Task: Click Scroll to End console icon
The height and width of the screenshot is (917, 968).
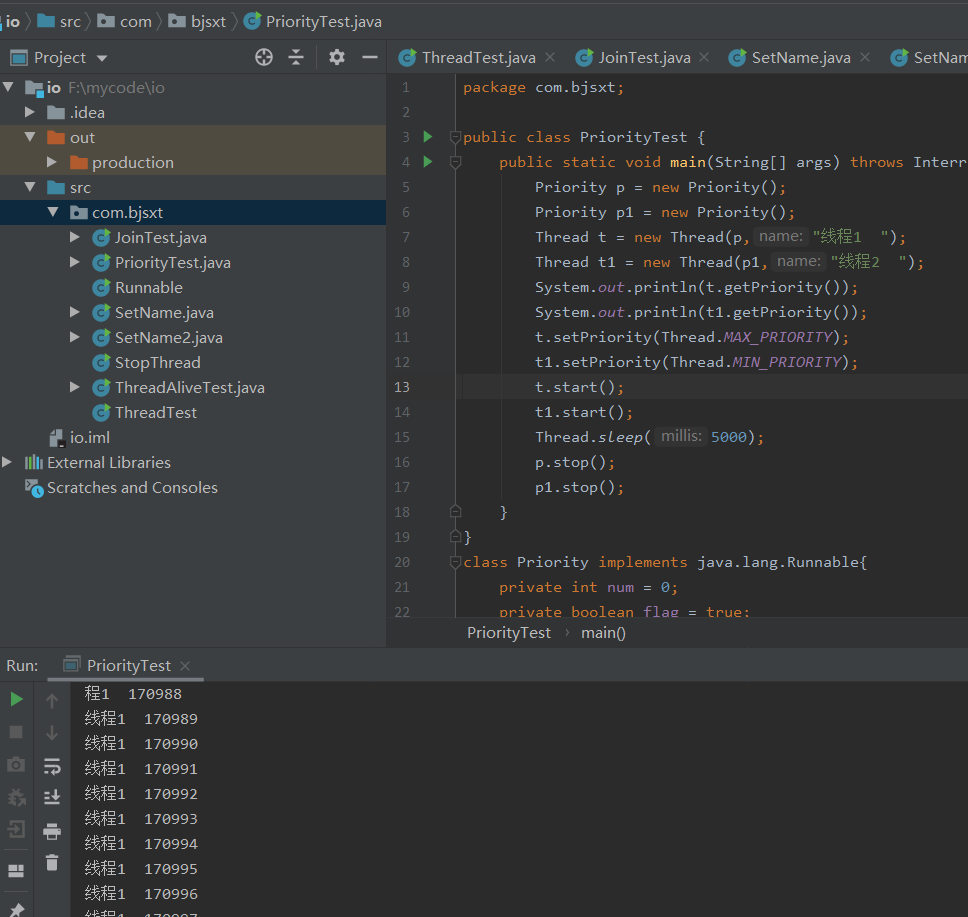Action: (52, 797)
